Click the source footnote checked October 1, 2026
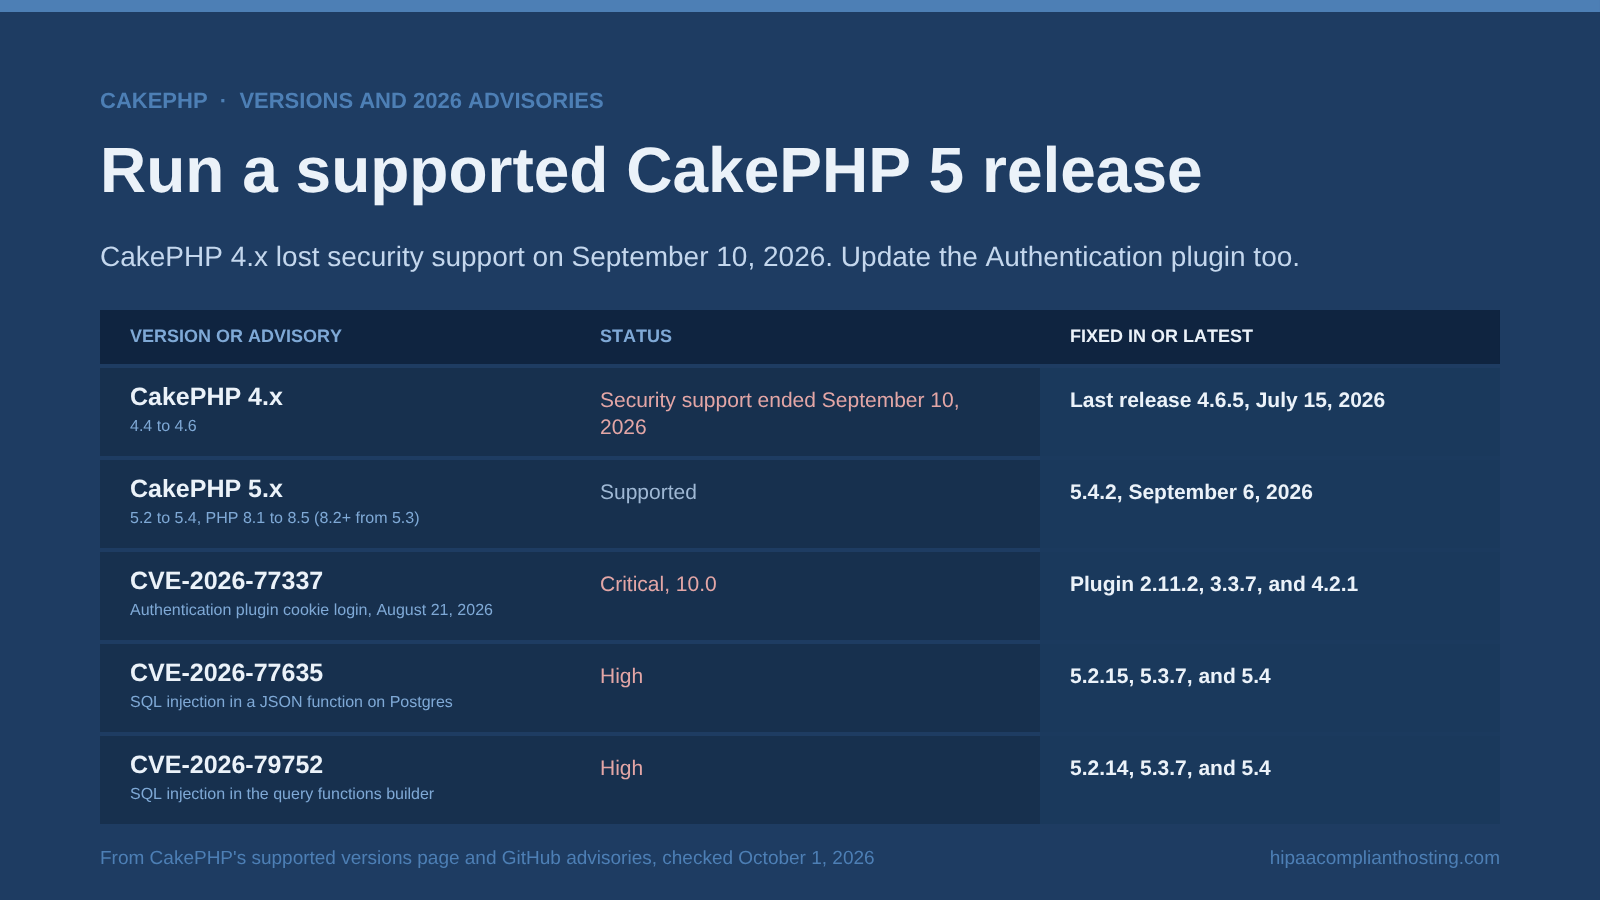 (x=487, y=858)
